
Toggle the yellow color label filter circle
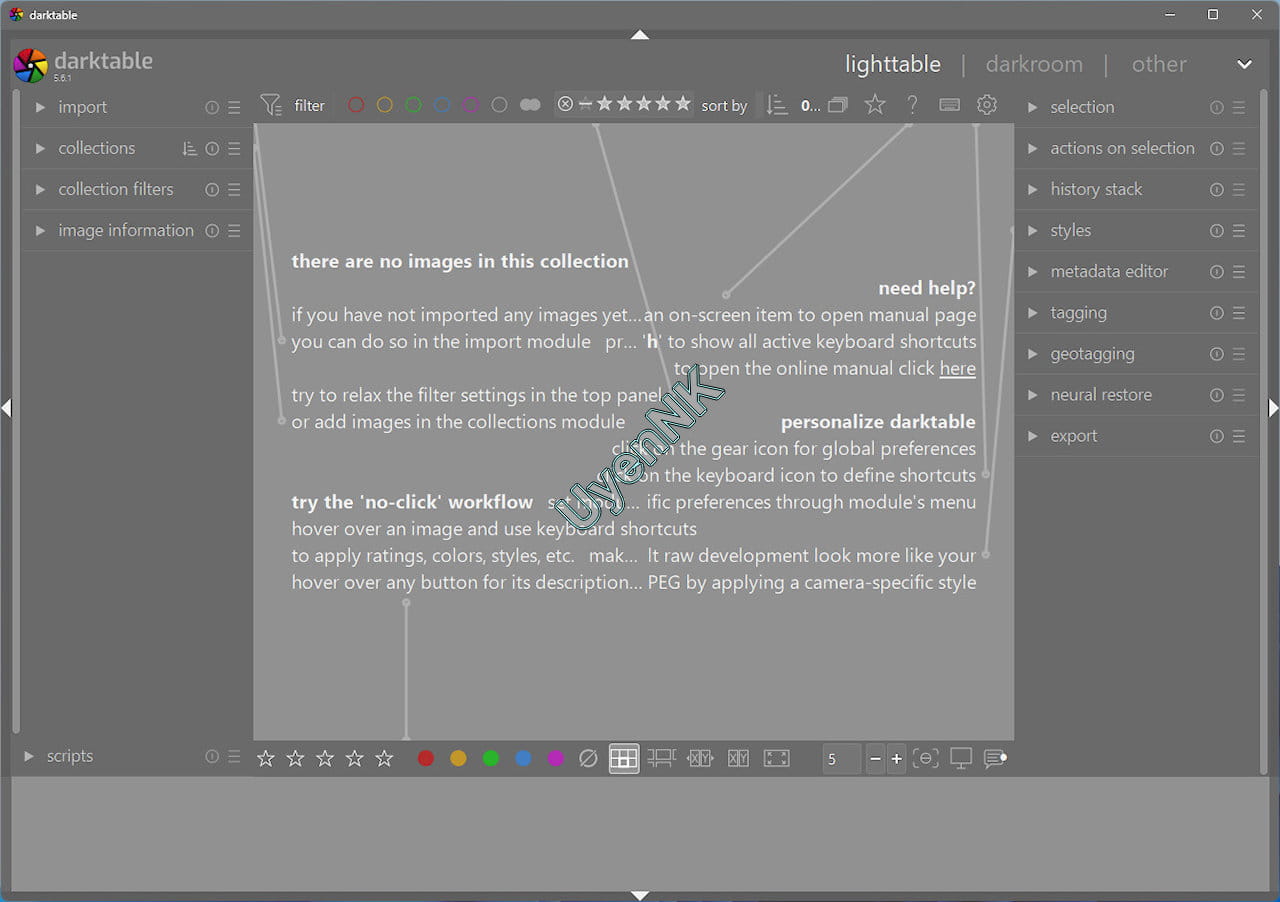pyautogui.click(x=384, y=105)
